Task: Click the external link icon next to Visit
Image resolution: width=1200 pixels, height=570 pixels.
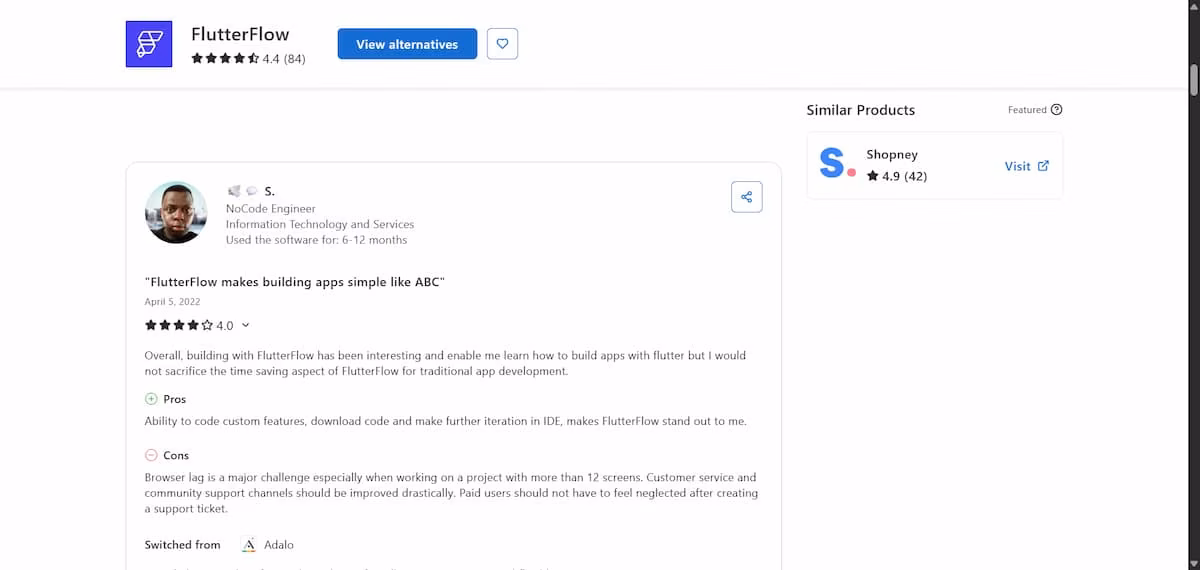Action: [1043, 166]
